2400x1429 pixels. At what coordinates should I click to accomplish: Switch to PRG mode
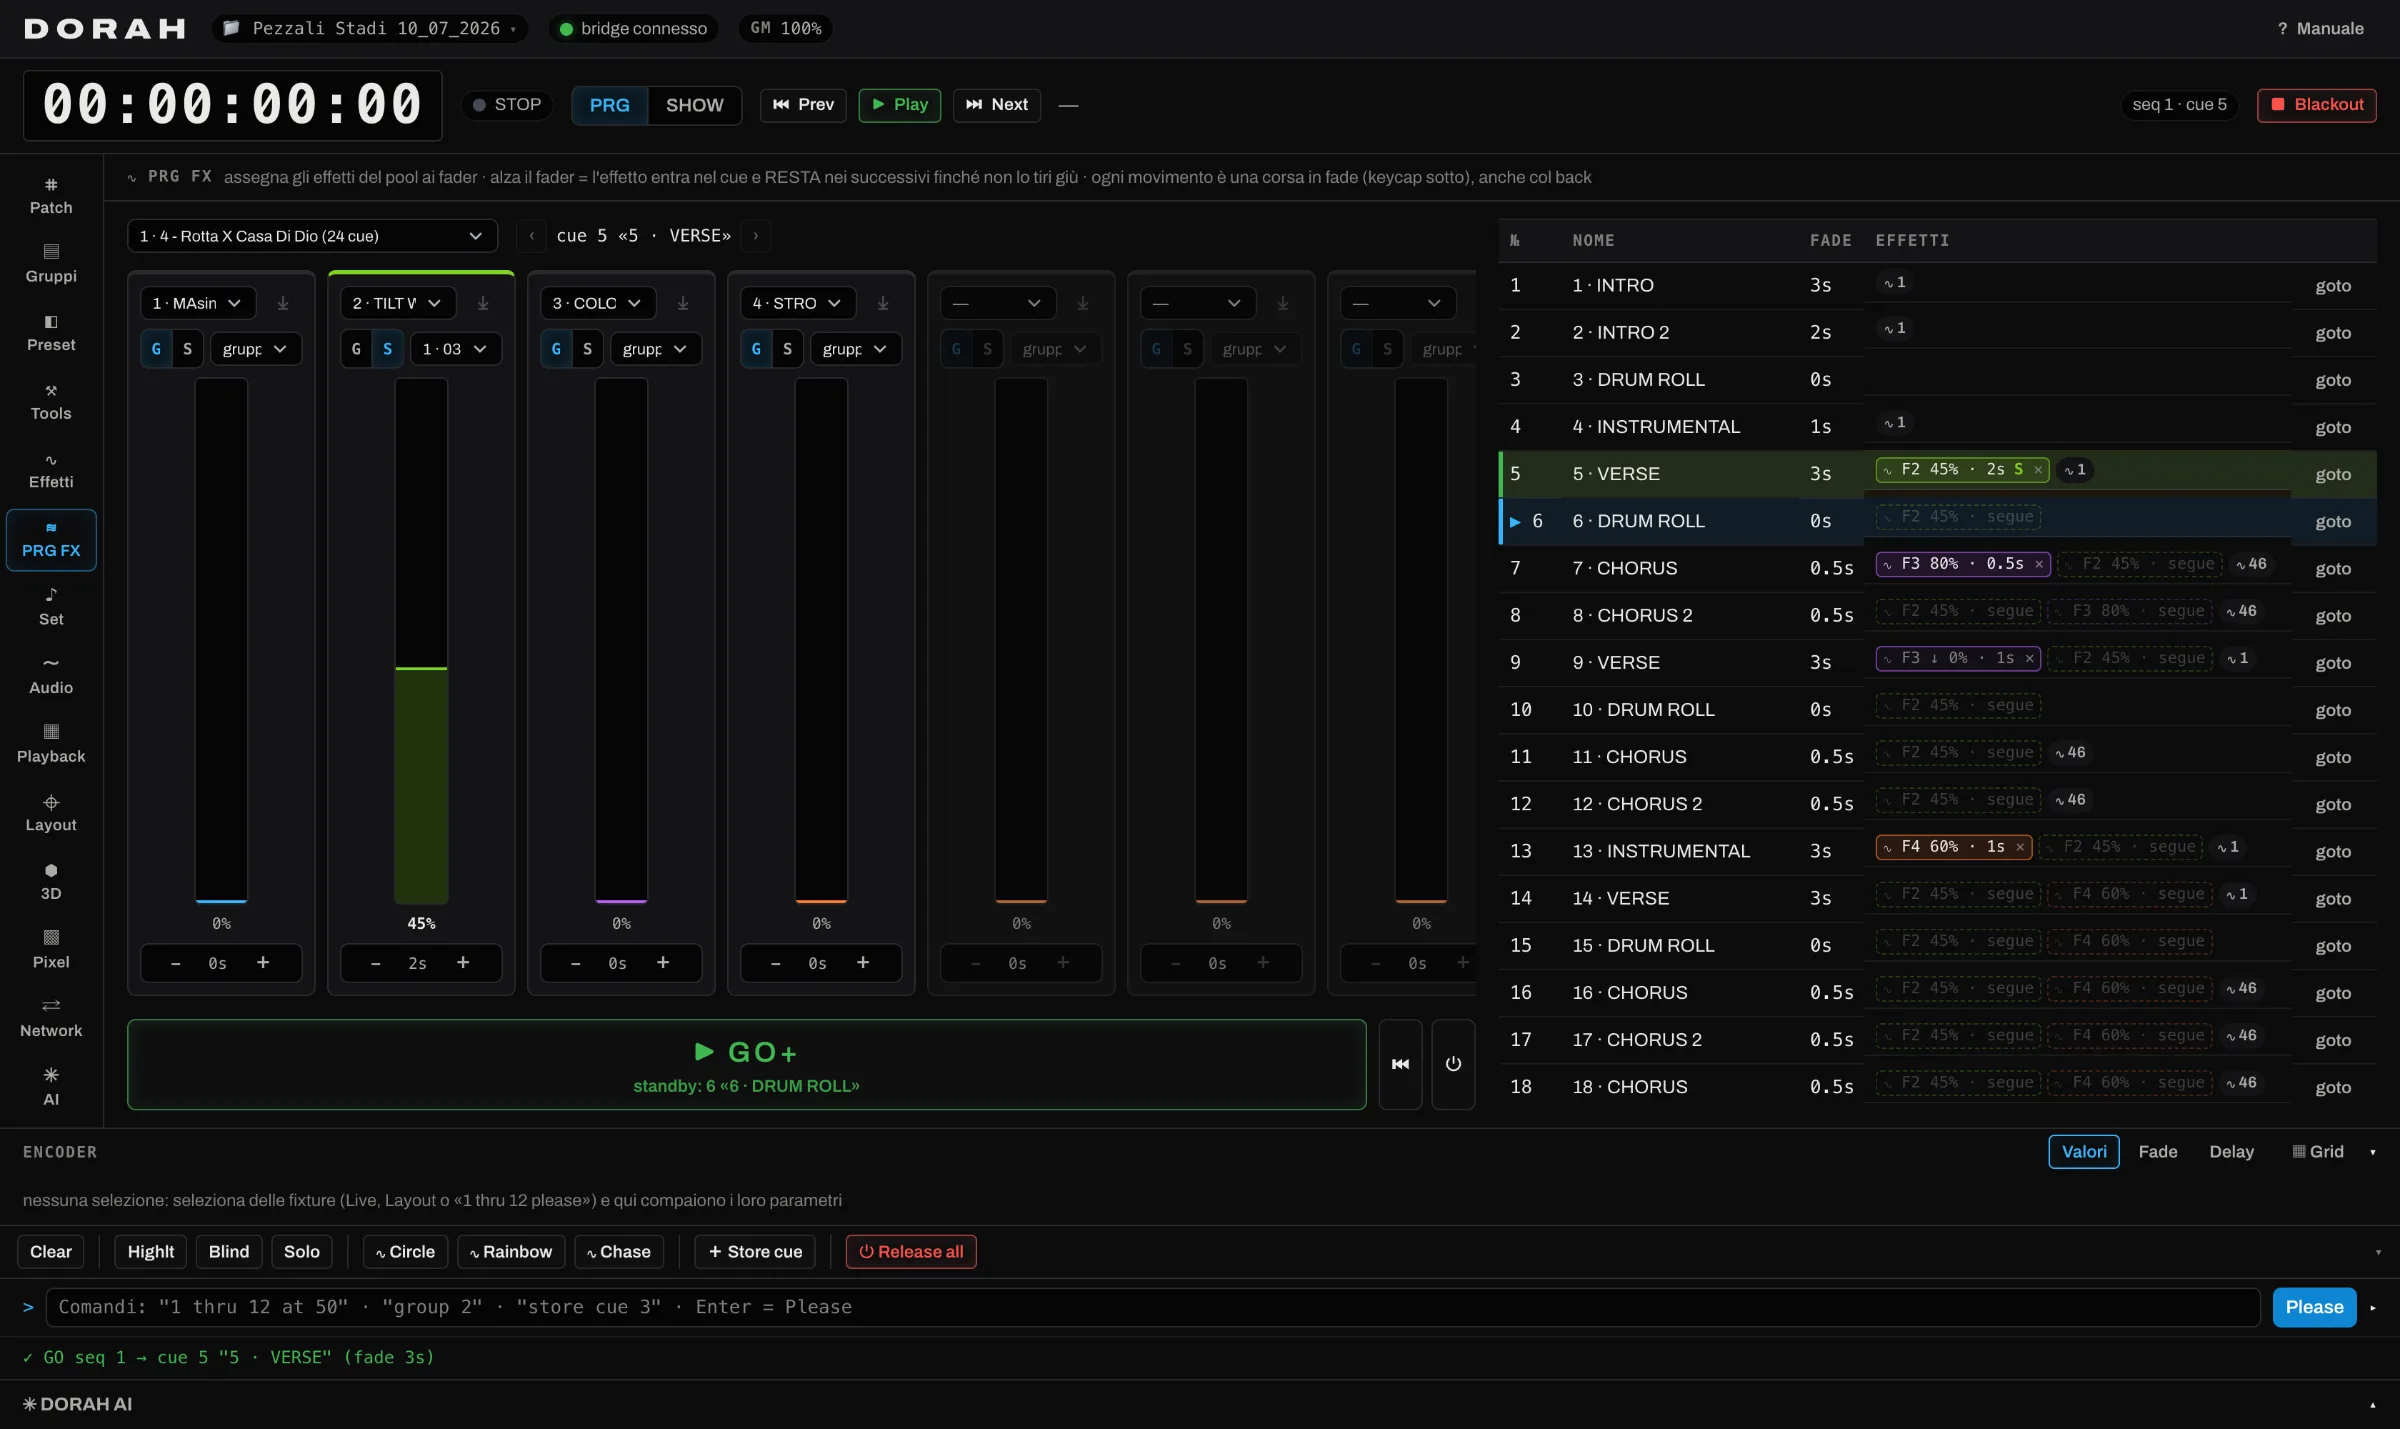tap(610, 105)
